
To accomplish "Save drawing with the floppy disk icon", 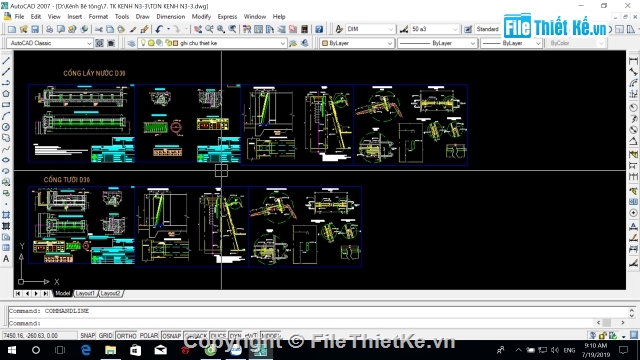I will click(x=35, y=29).
